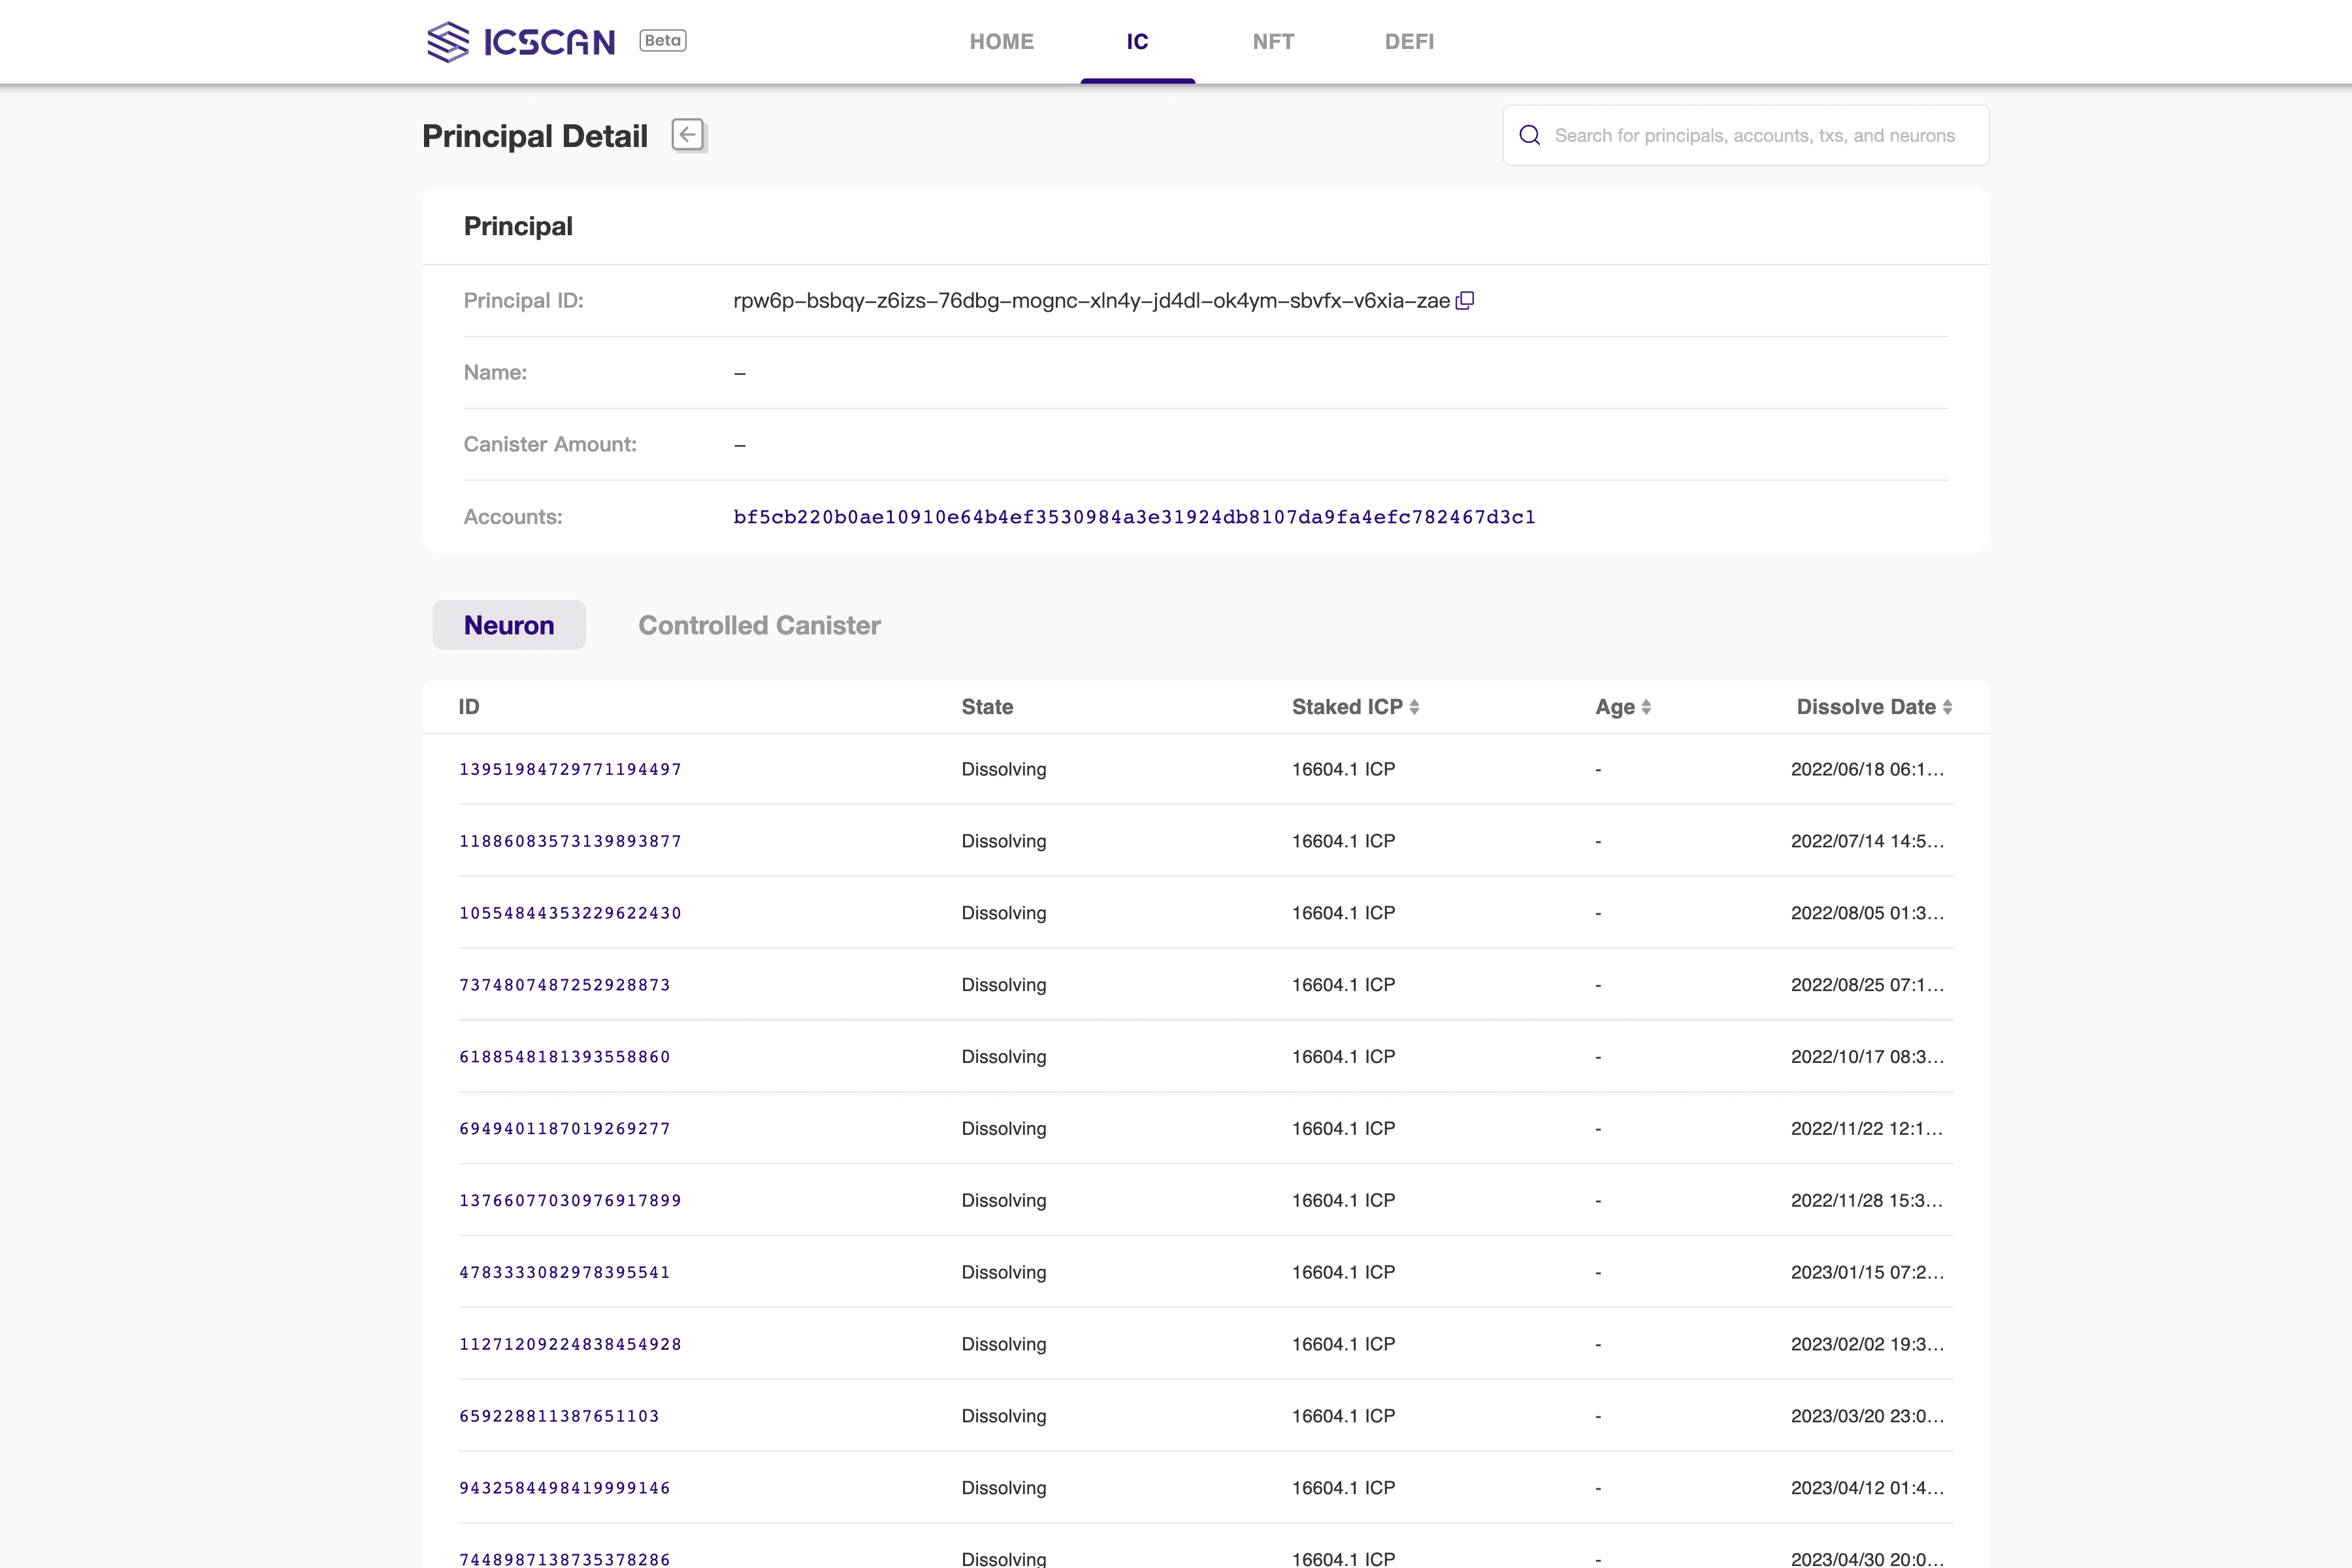Select the Neuron tab
The height and width of the screenshot is (1568, 2352).
508,625
